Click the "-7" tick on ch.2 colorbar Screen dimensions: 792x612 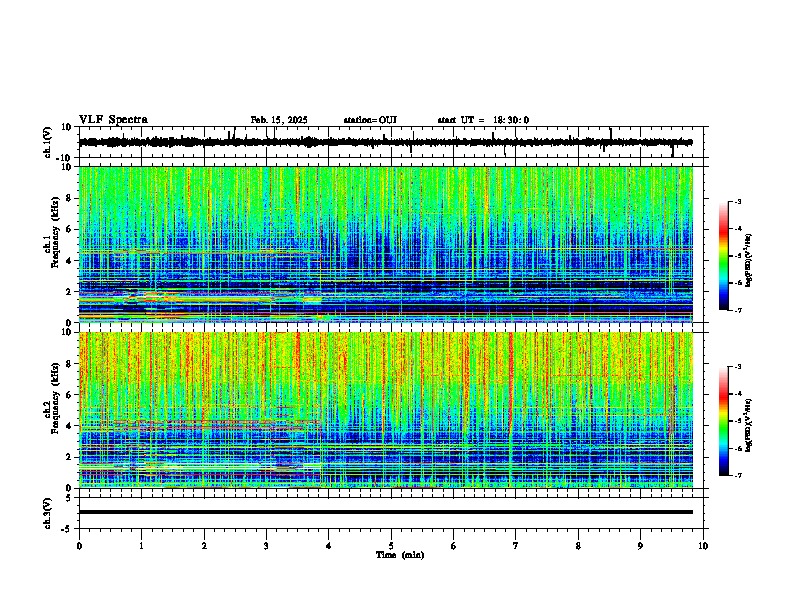[737, 475]
